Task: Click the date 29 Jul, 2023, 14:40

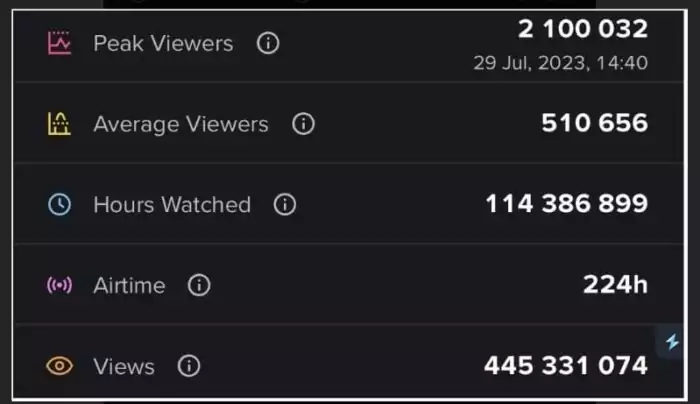Action: (x=560, y=63)
